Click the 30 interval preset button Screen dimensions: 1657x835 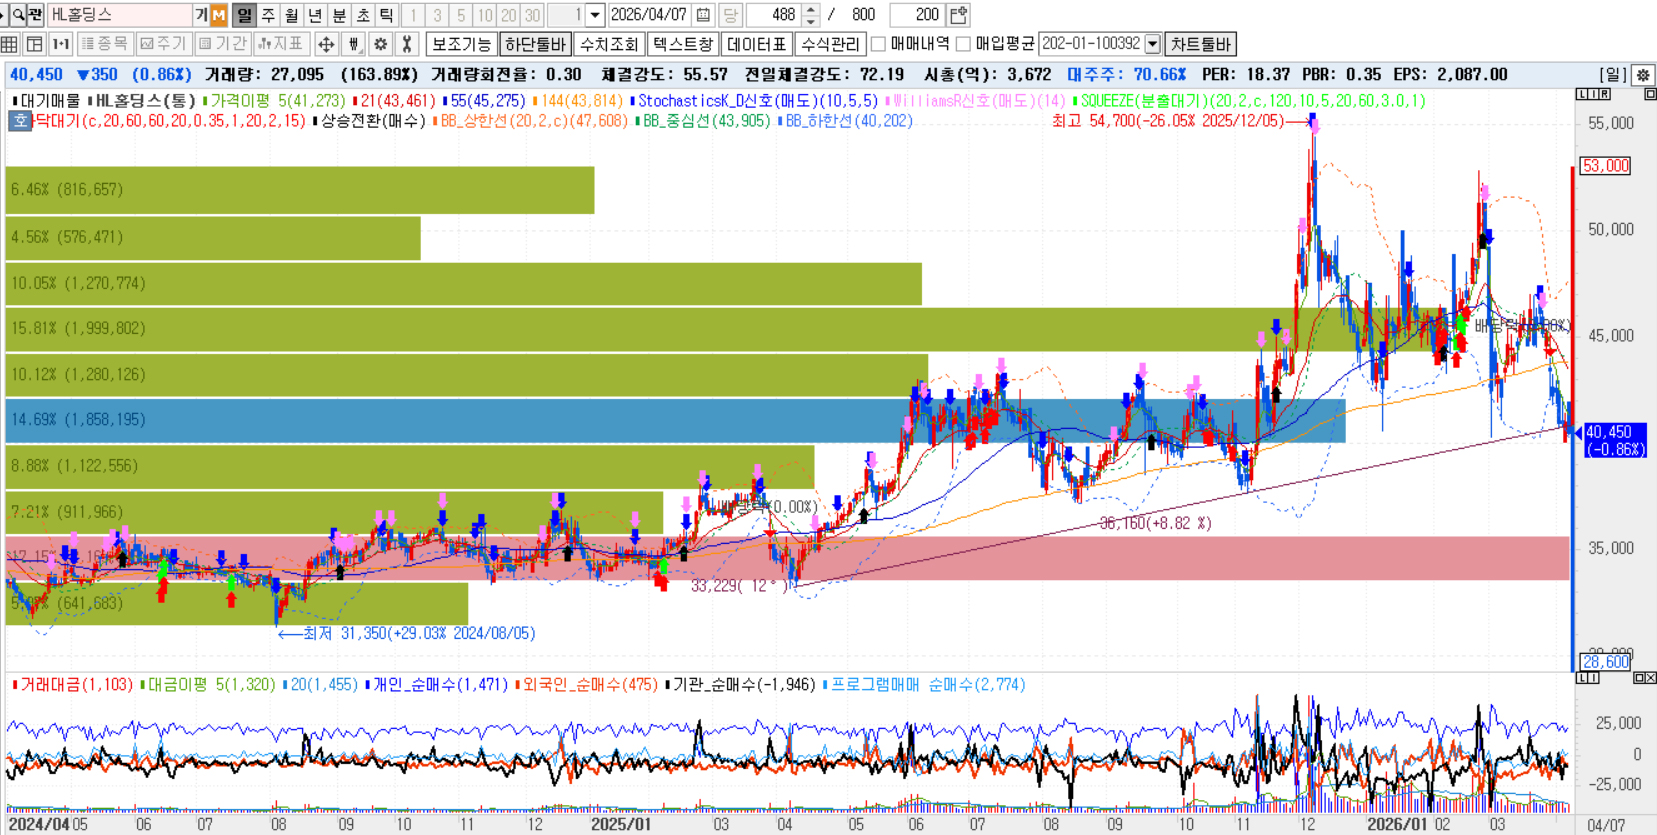coord(533,15)
